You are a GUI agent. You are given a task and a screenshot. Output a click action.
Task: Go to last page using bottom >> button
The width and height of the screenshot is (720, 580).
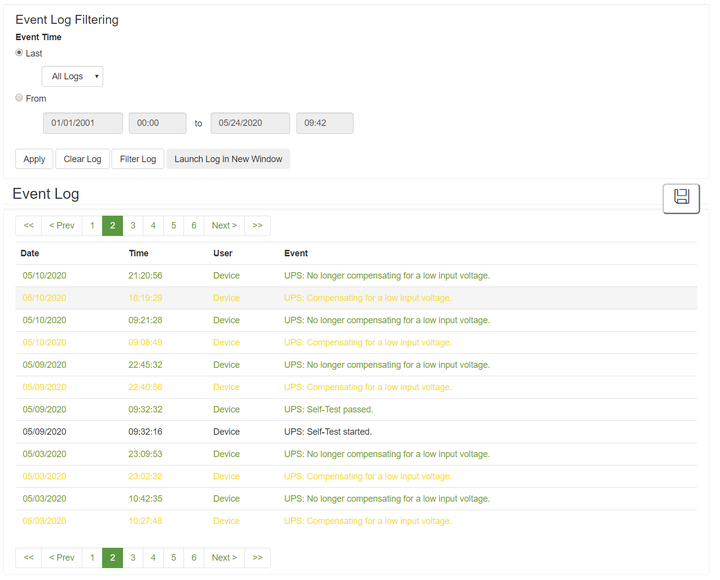coord(258,557)
